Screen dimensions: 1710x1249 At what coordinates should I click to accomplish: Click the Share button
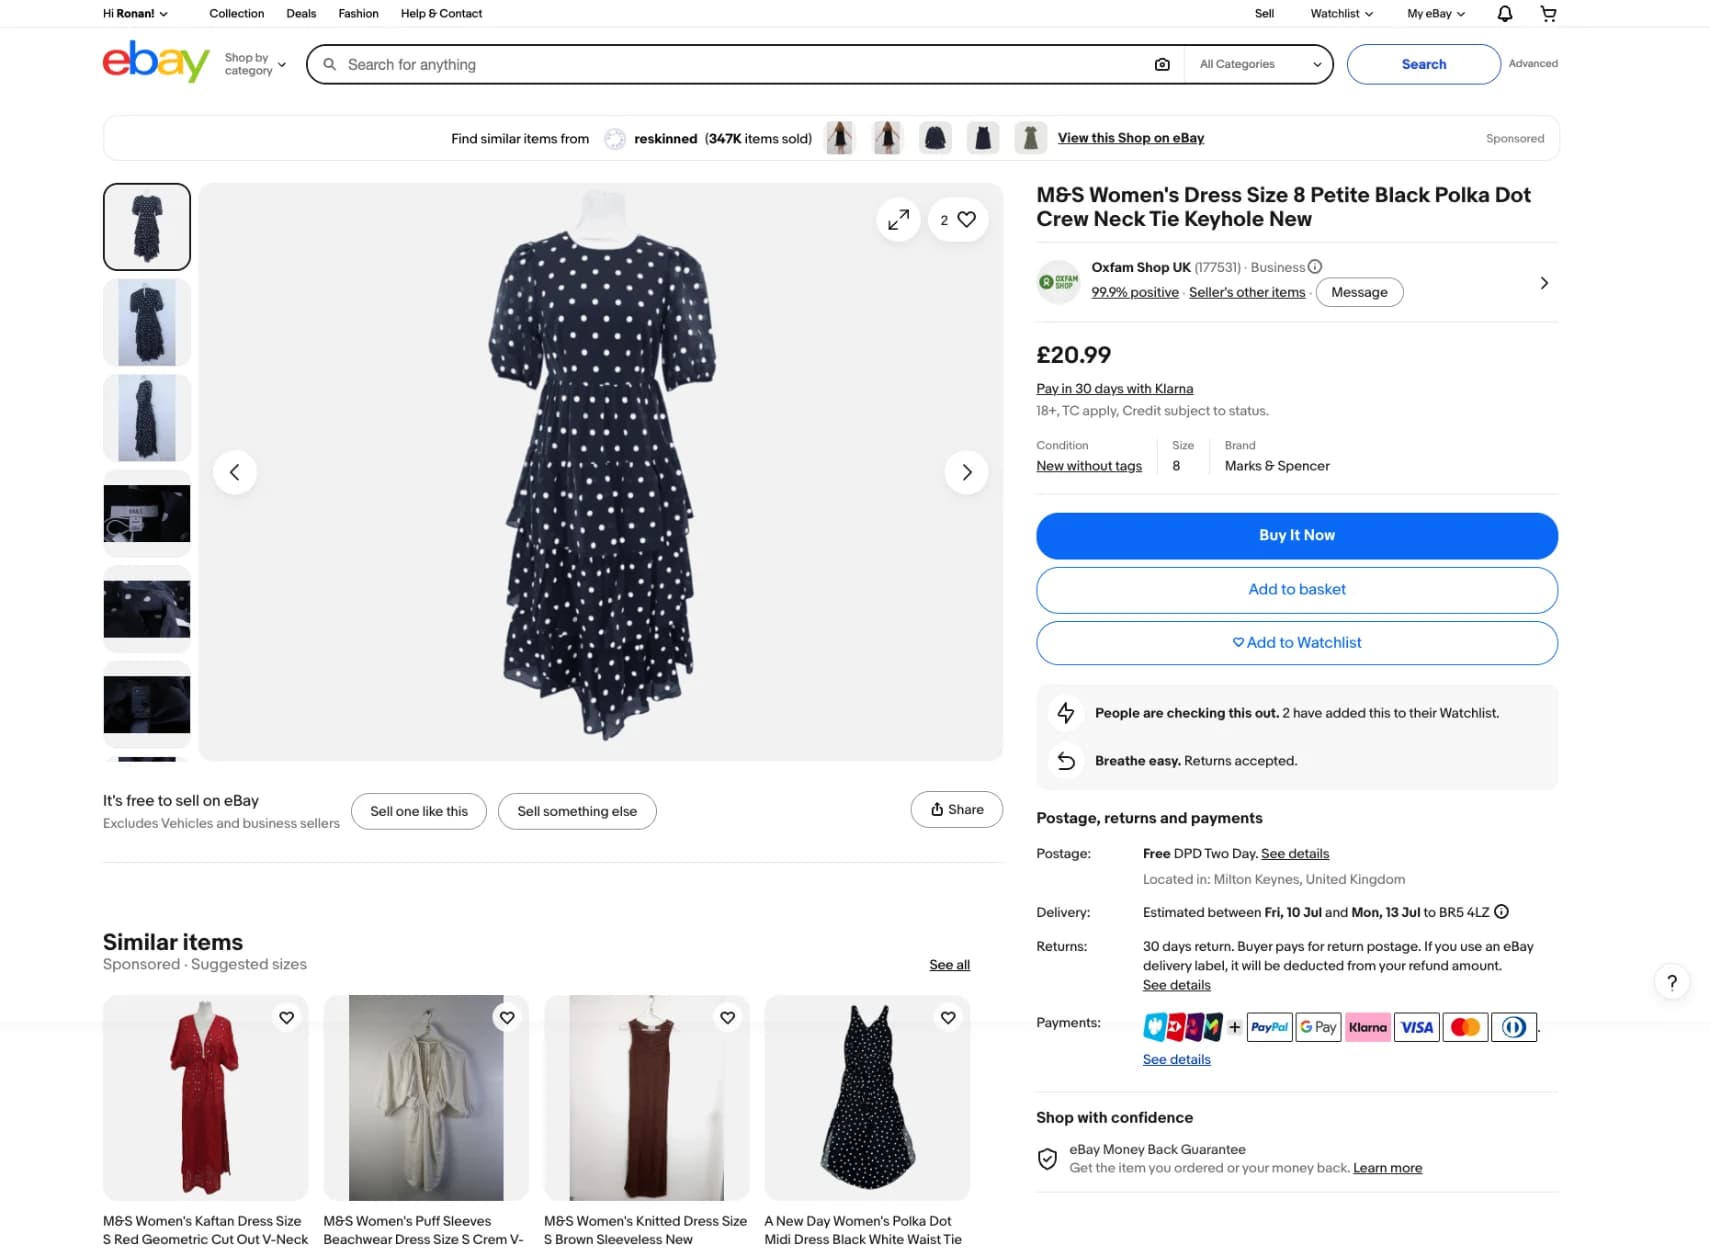pyautogui.click(x=957, y=810)
